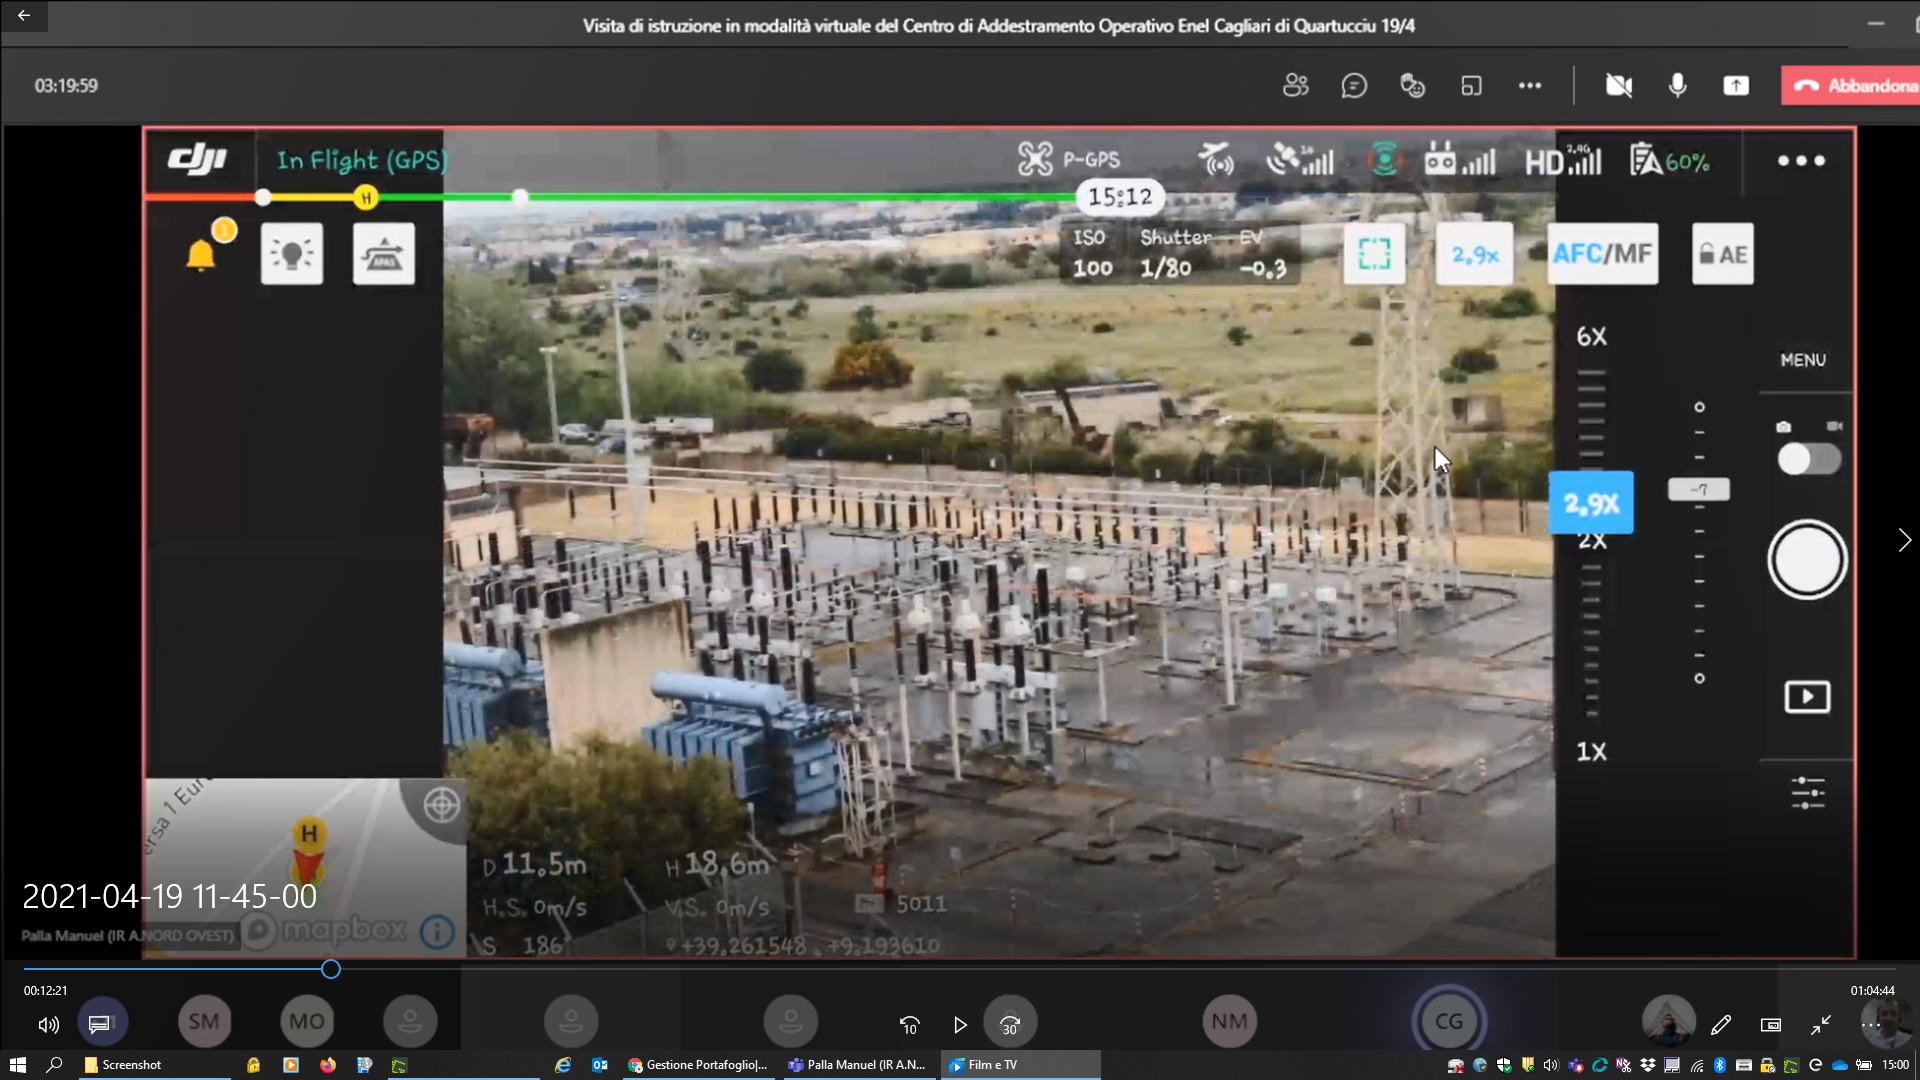Expand the right side arrow chevron
Screen dimensions: 1920x1080
click(x=1904, y=540)
